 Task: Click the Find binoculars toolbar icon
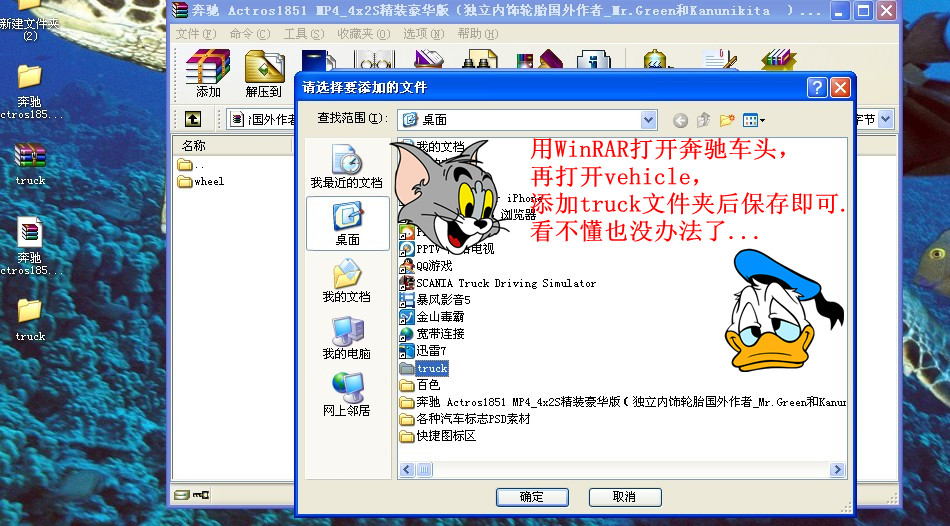tap(480, 59)
